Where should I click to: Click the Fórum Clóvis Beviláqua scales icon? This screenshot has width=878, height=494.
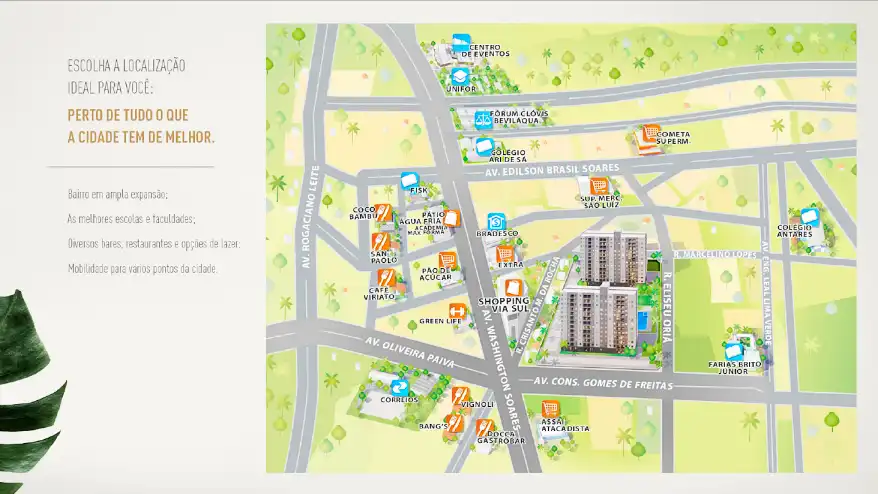[483, 119]
